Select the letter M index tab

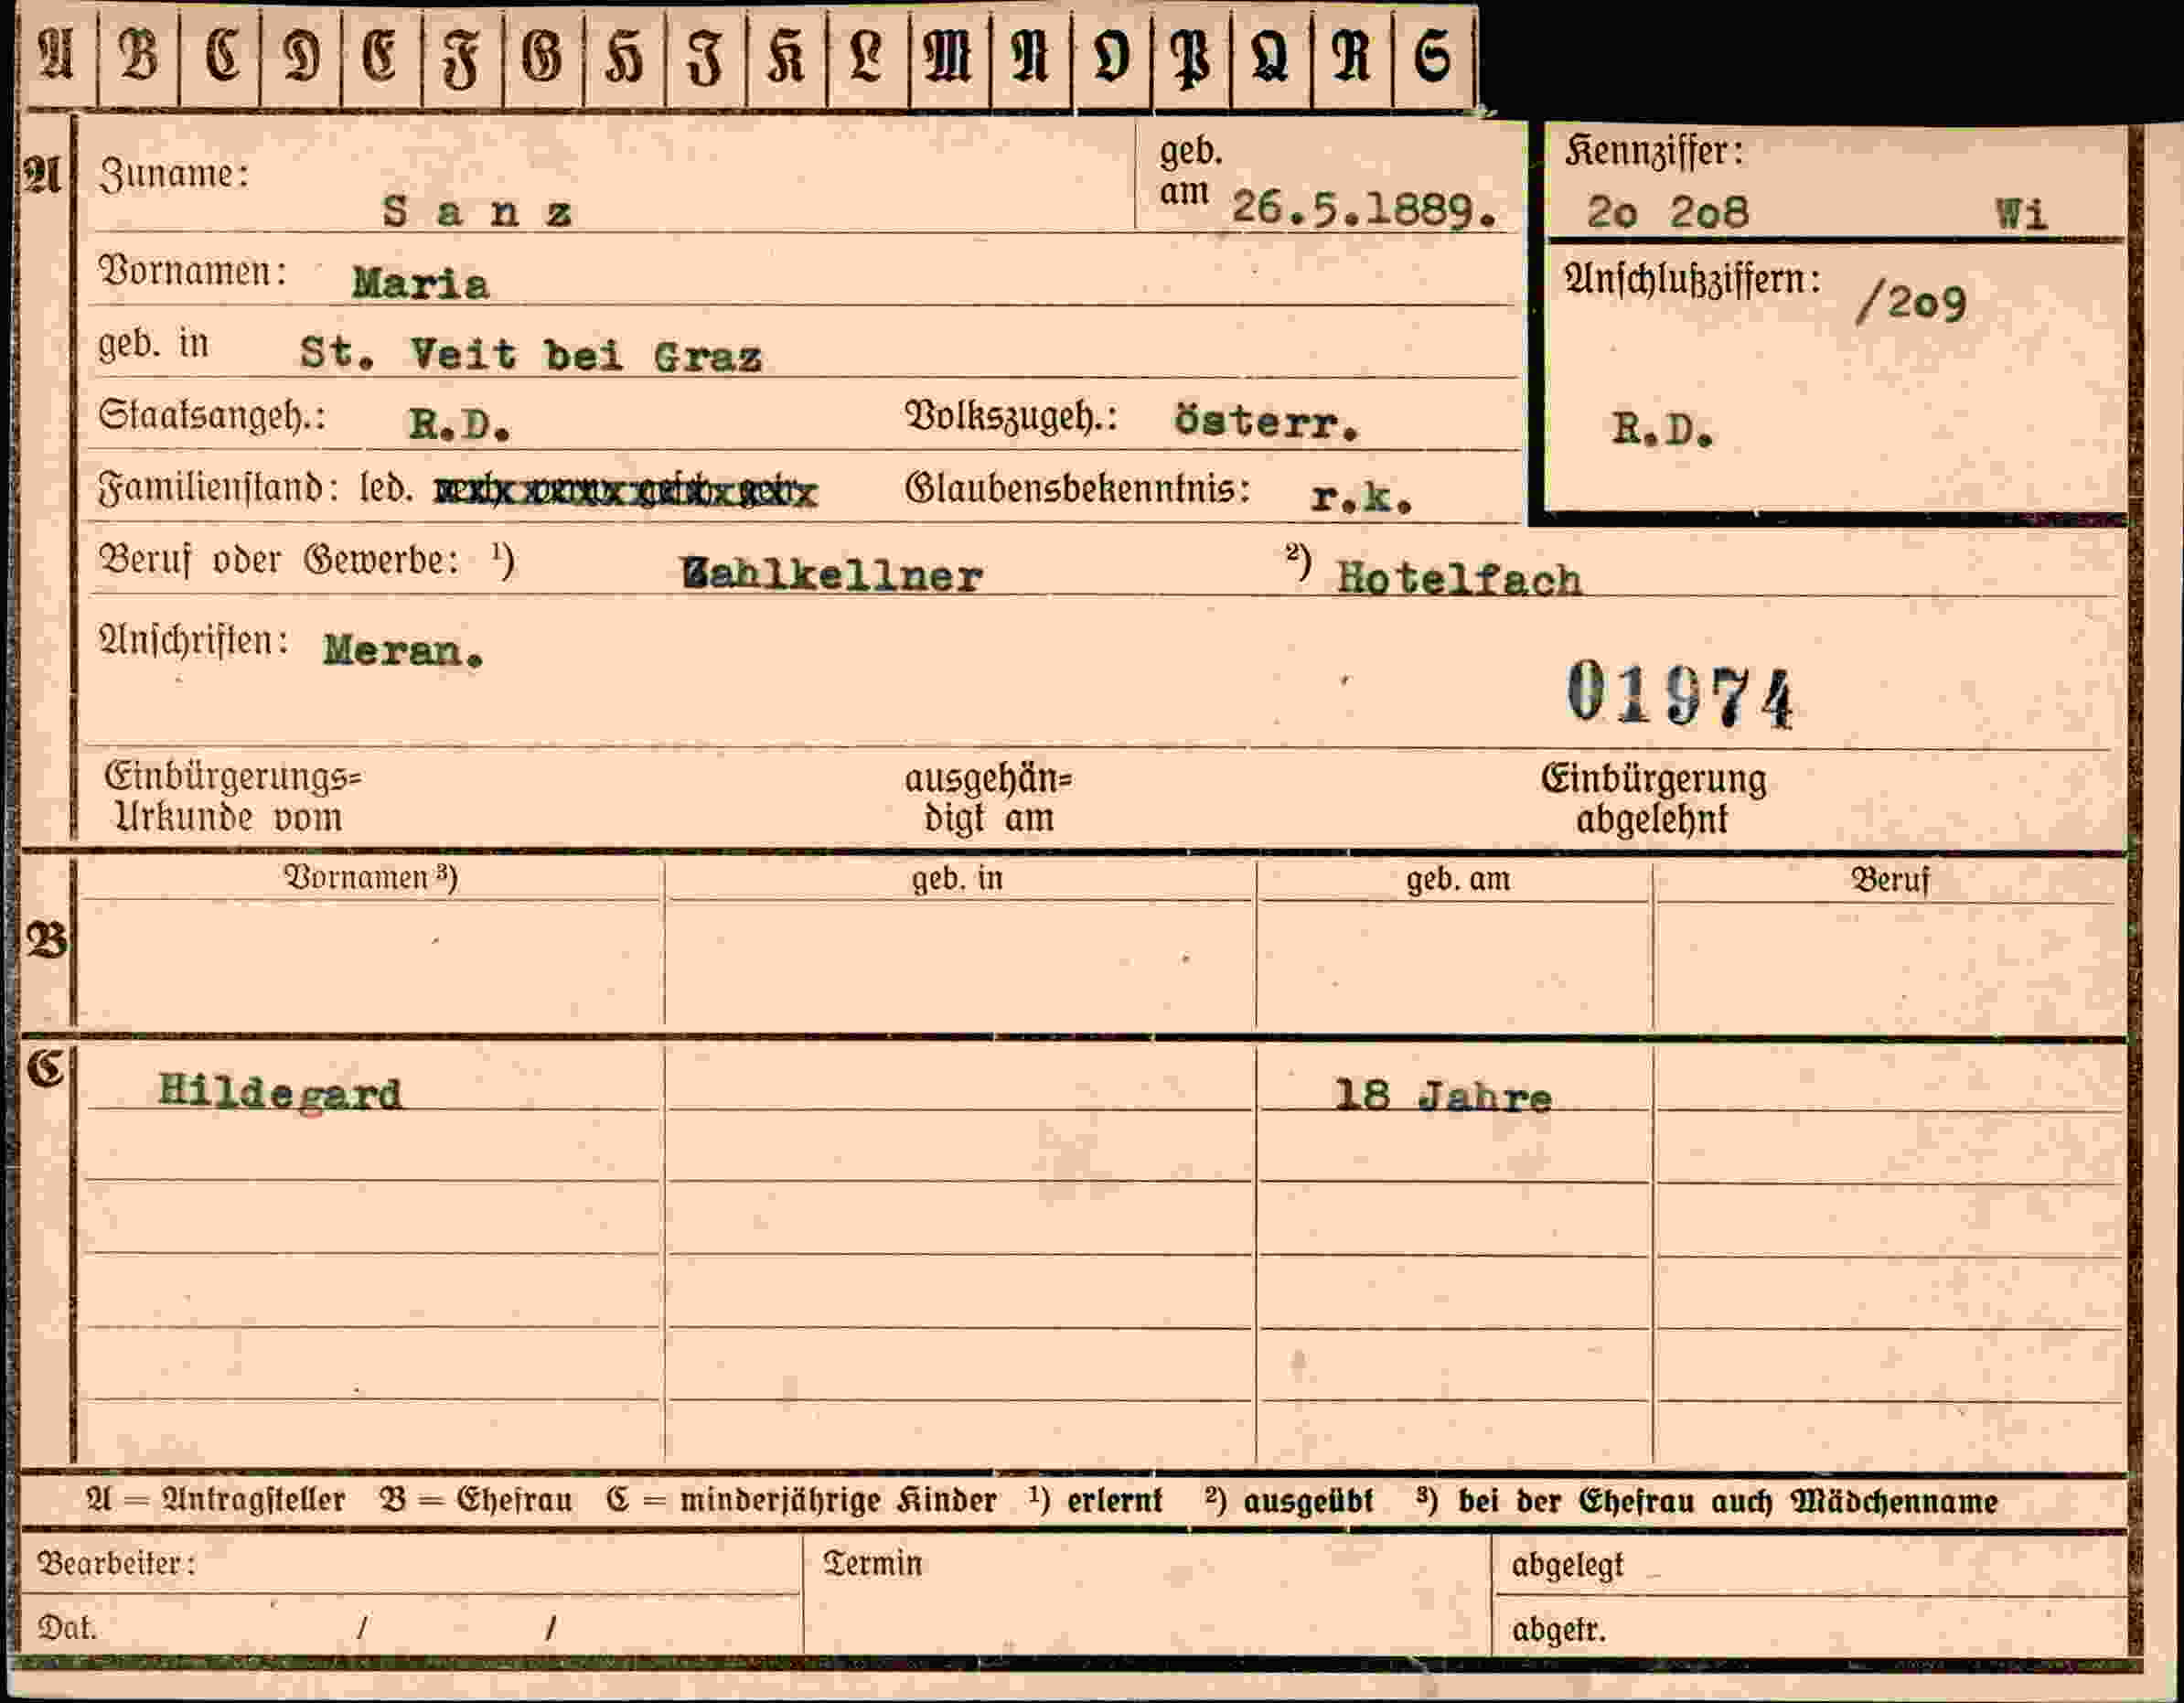click(x=950, y=55)
